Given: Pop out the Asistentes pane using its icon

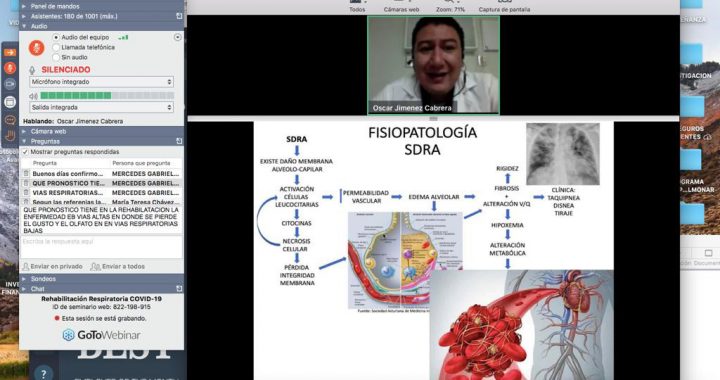Looking at the screenshot, I should [179, 16].
